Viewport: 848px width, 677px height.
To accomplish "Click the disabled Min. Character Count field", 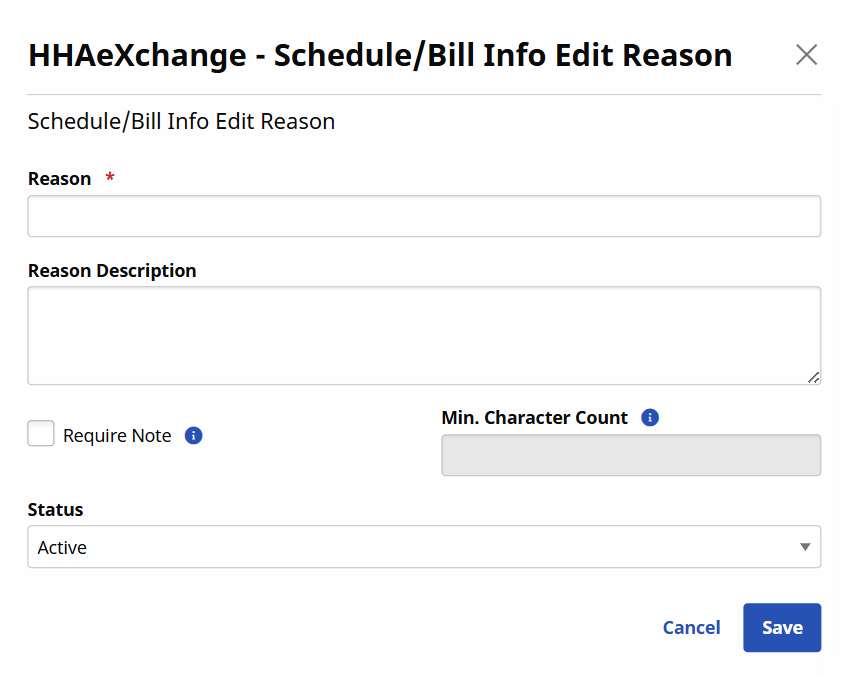I will (x=630, y=455).
